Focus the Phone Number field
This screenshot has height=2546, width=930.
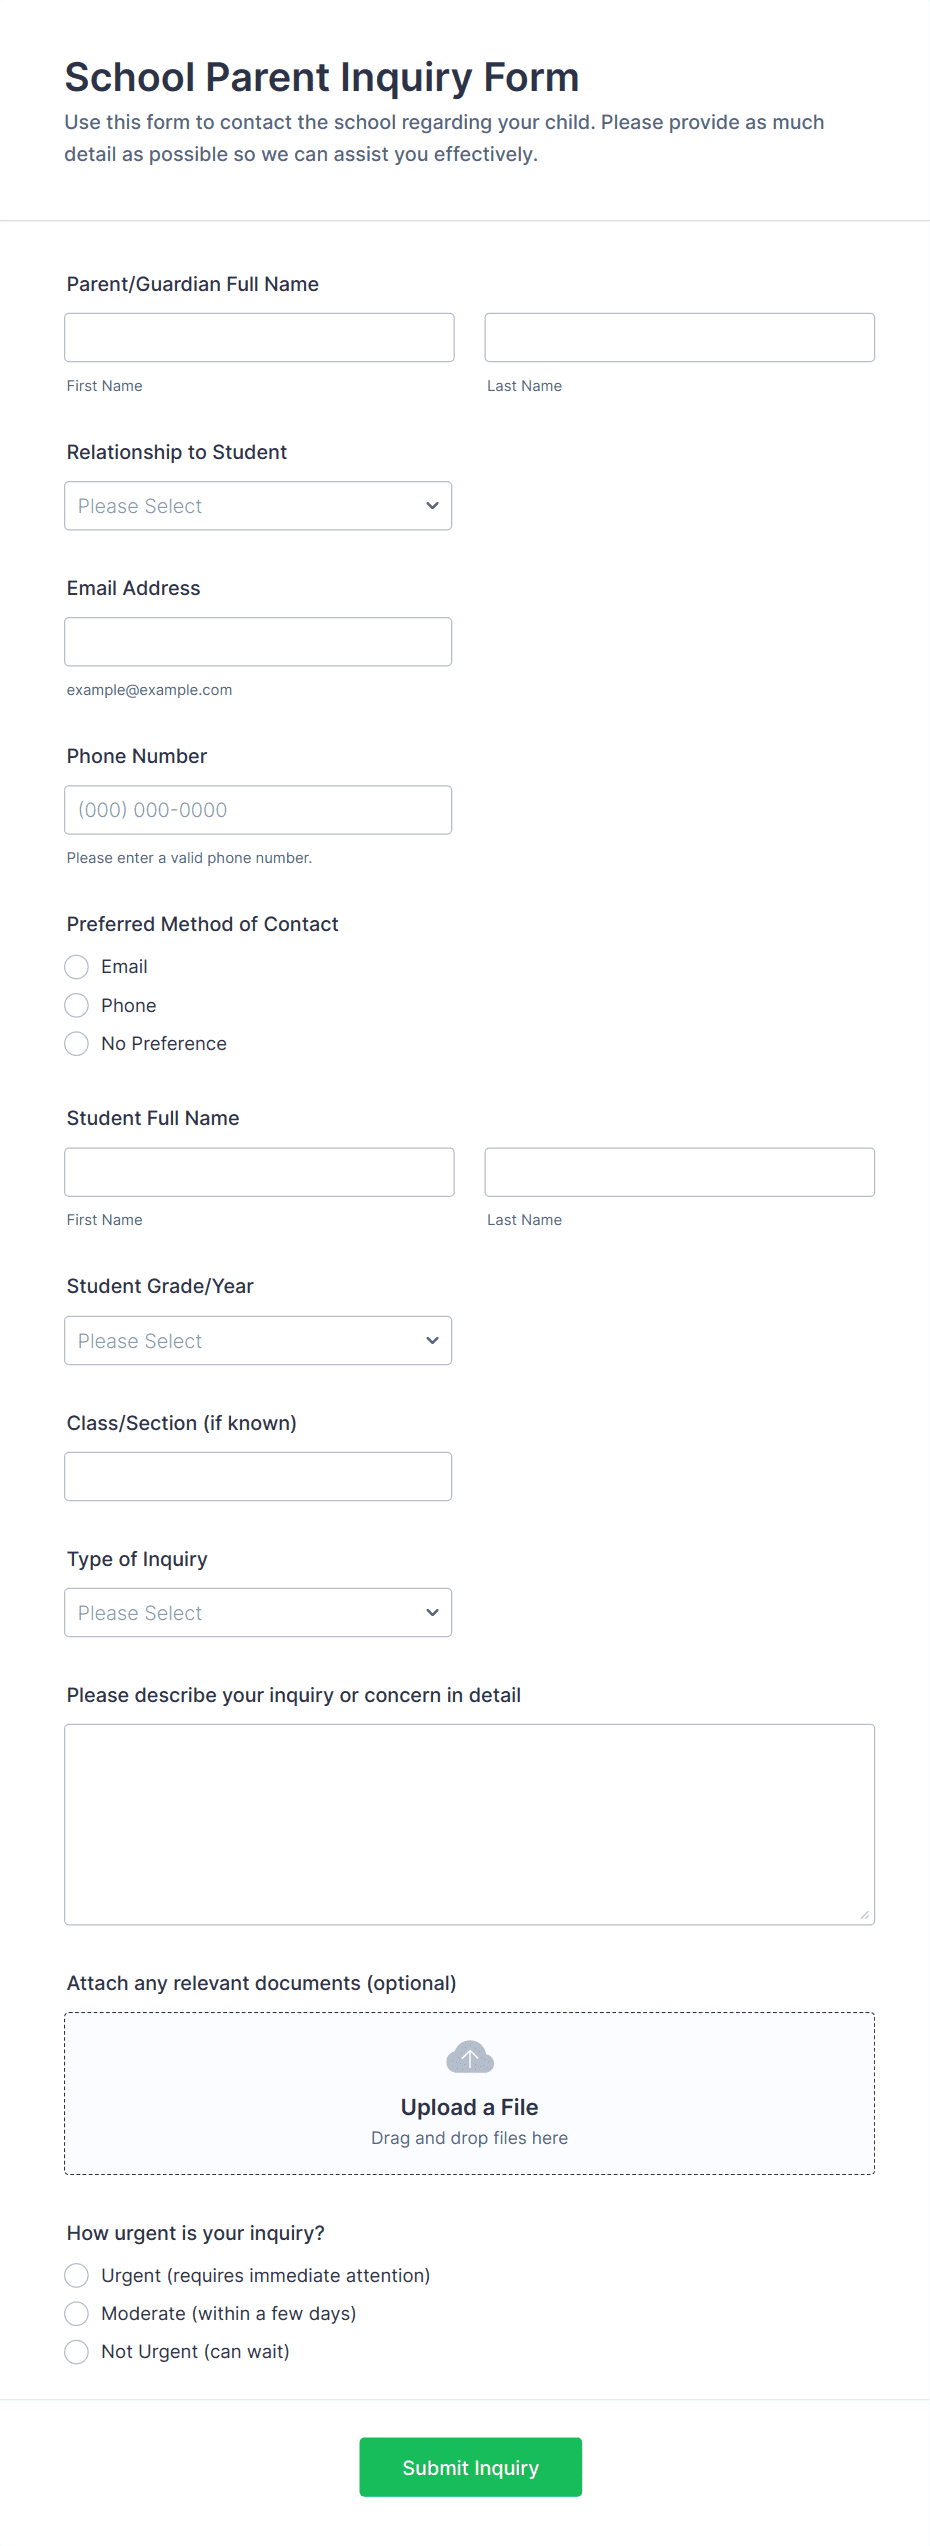tap(258, 810)
